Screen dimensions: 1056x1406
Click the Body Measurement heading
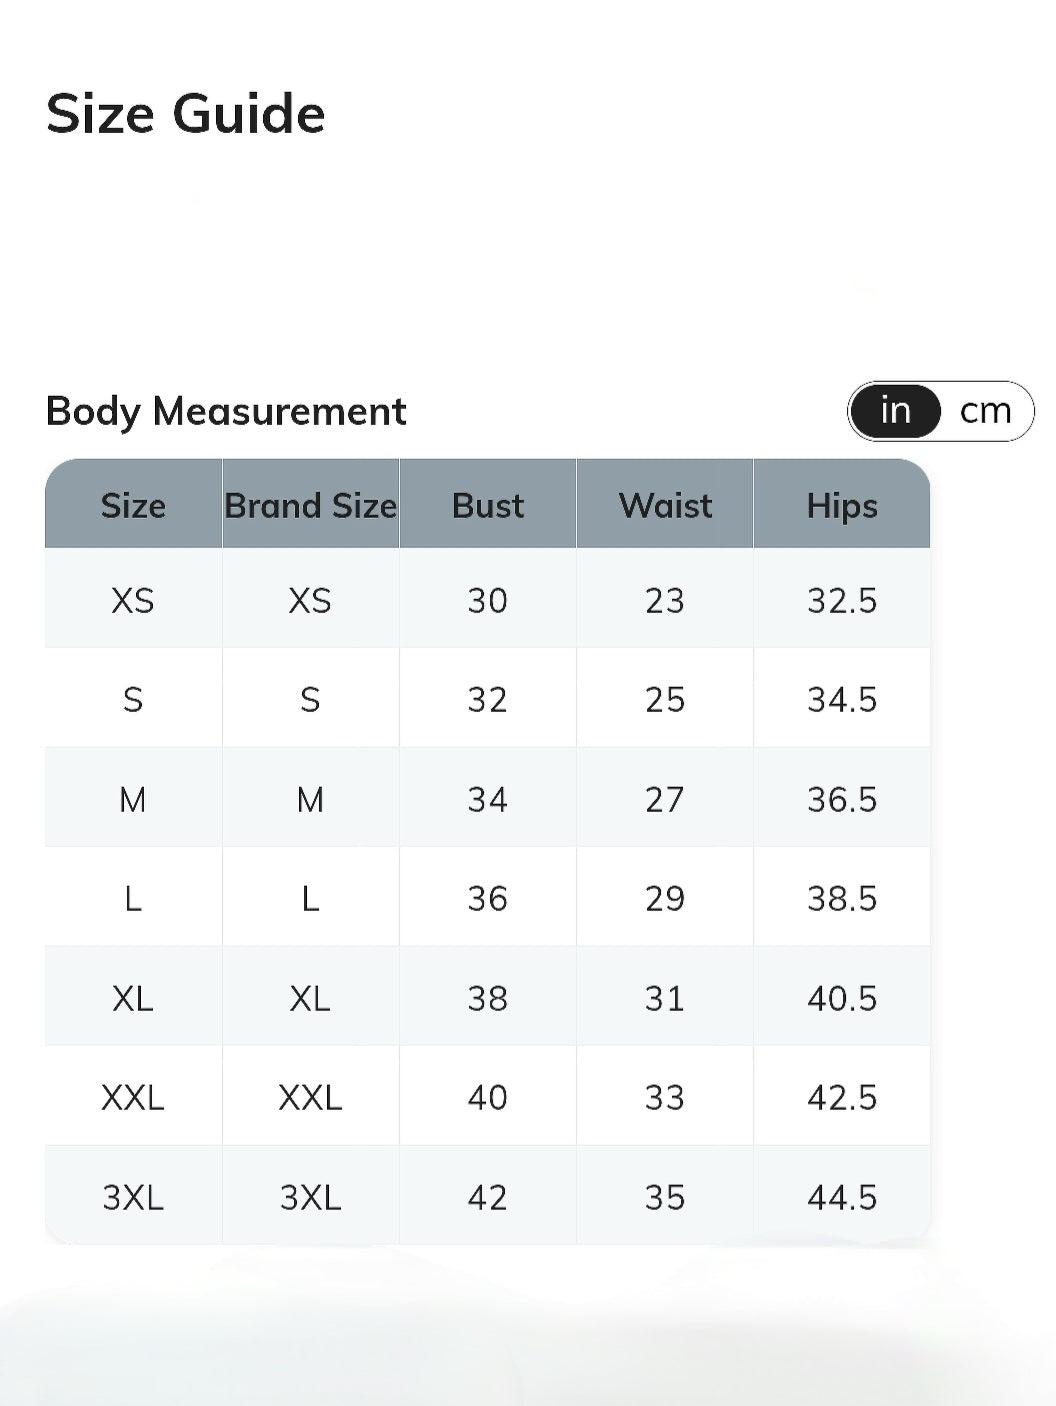(226, 411)
